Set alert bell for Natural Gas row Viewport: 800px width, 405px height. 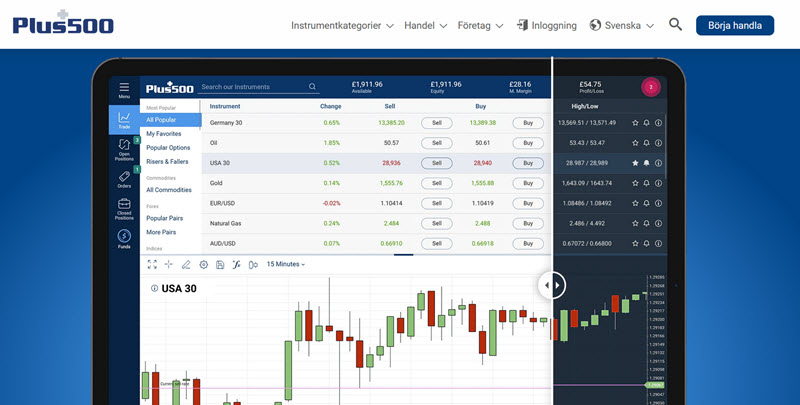coord(646,223)
